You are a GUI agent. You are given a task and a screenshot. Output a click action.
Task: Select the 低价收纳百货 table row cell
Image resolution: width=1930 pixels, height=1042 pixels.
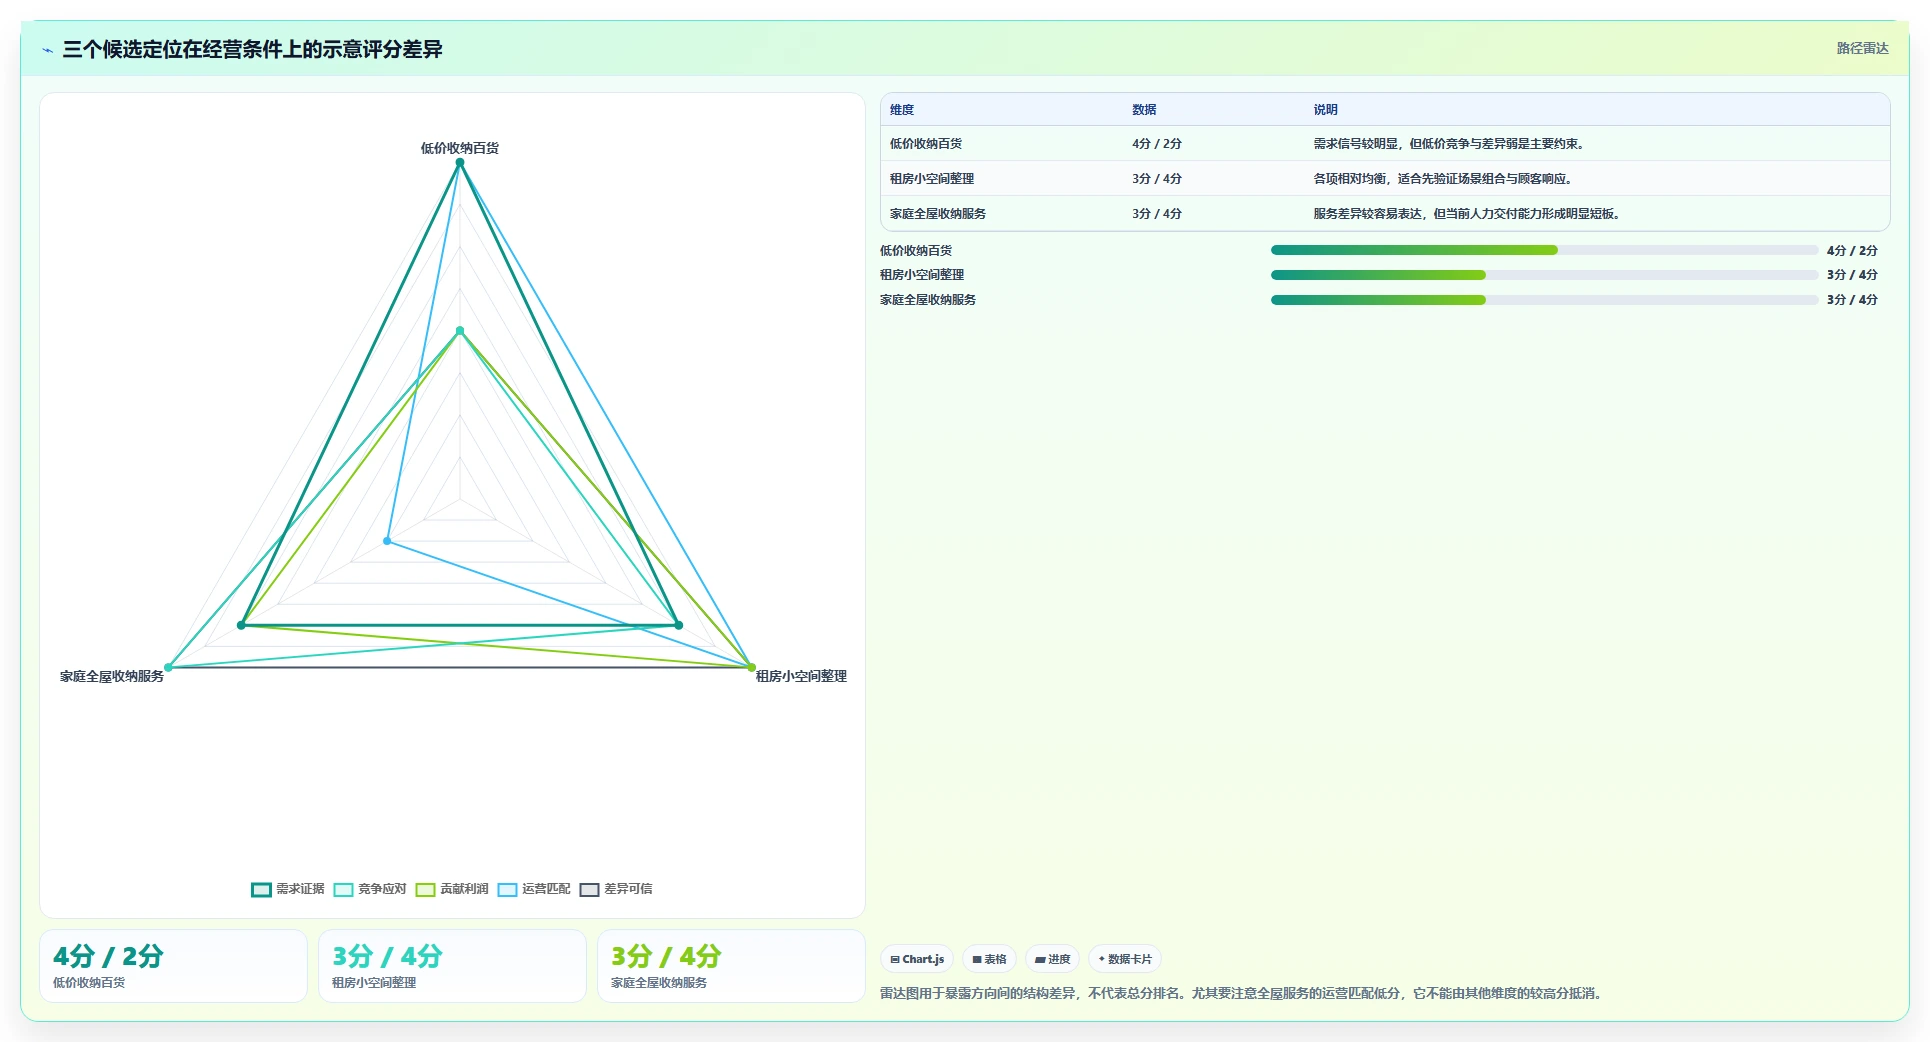tap(926, 144)
